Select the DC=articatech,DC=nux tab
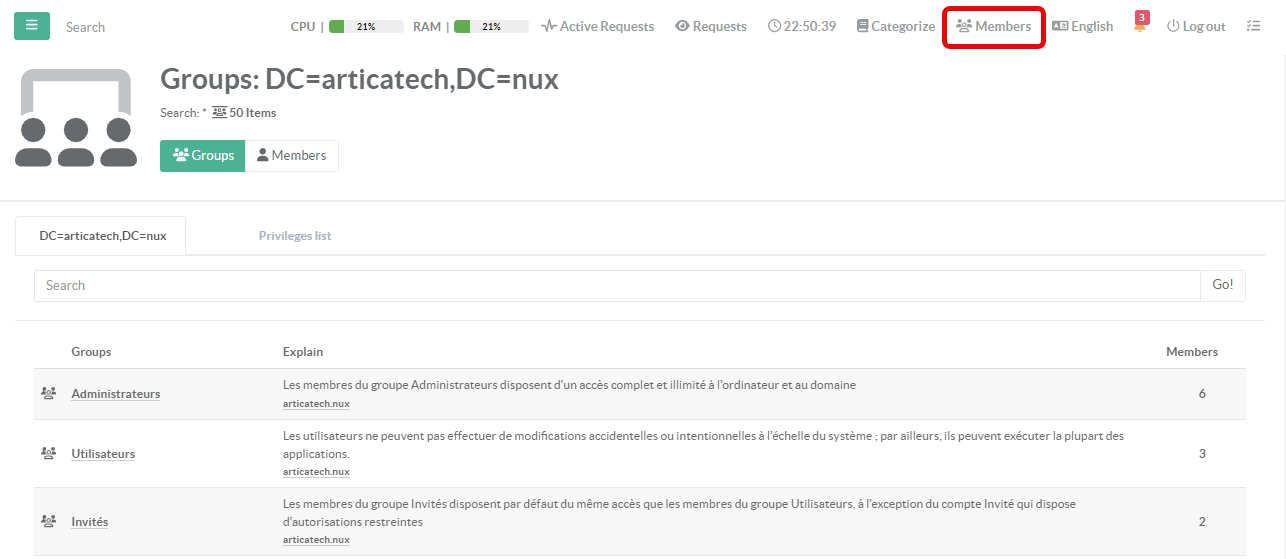 click(x=102, y=236)
